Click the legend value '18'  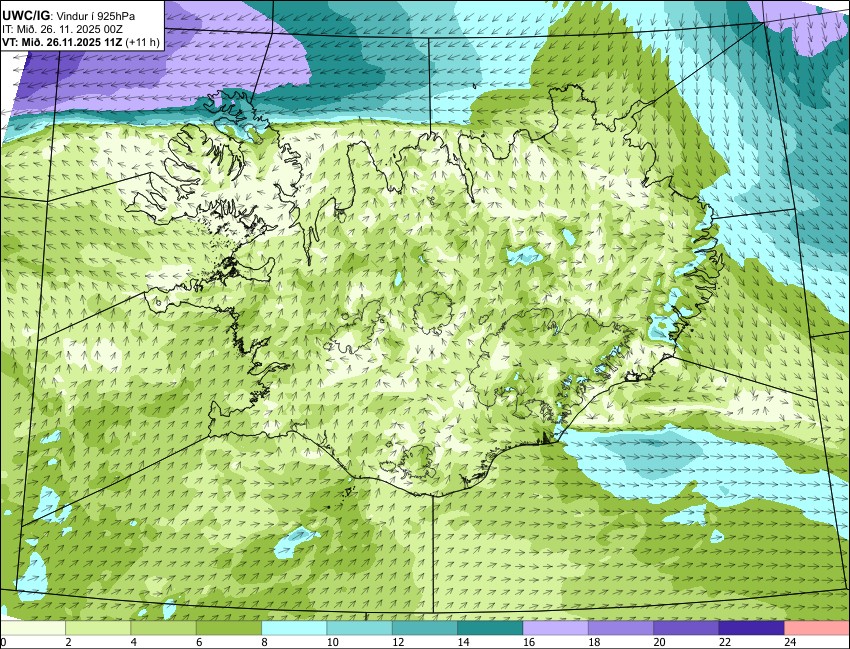(x=594, y=642)
